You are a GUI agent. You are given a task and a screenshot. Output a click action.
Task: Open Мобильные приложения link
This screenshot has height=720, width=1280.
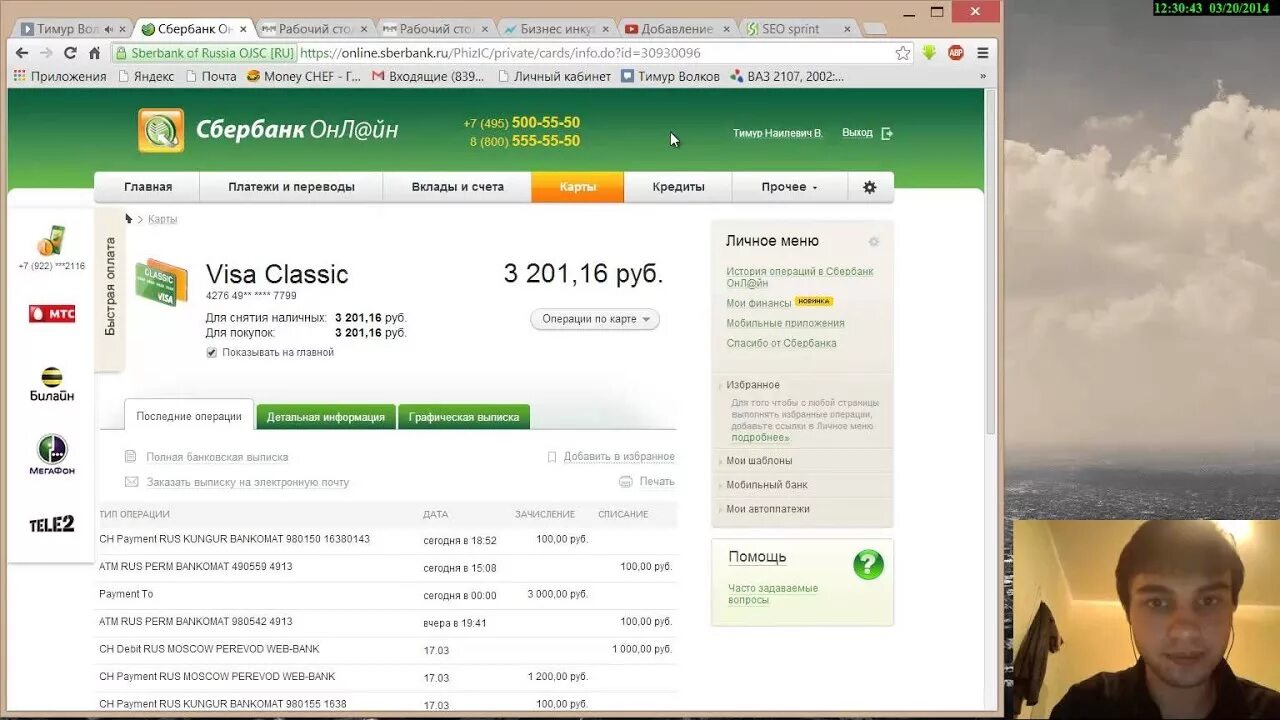786,323
